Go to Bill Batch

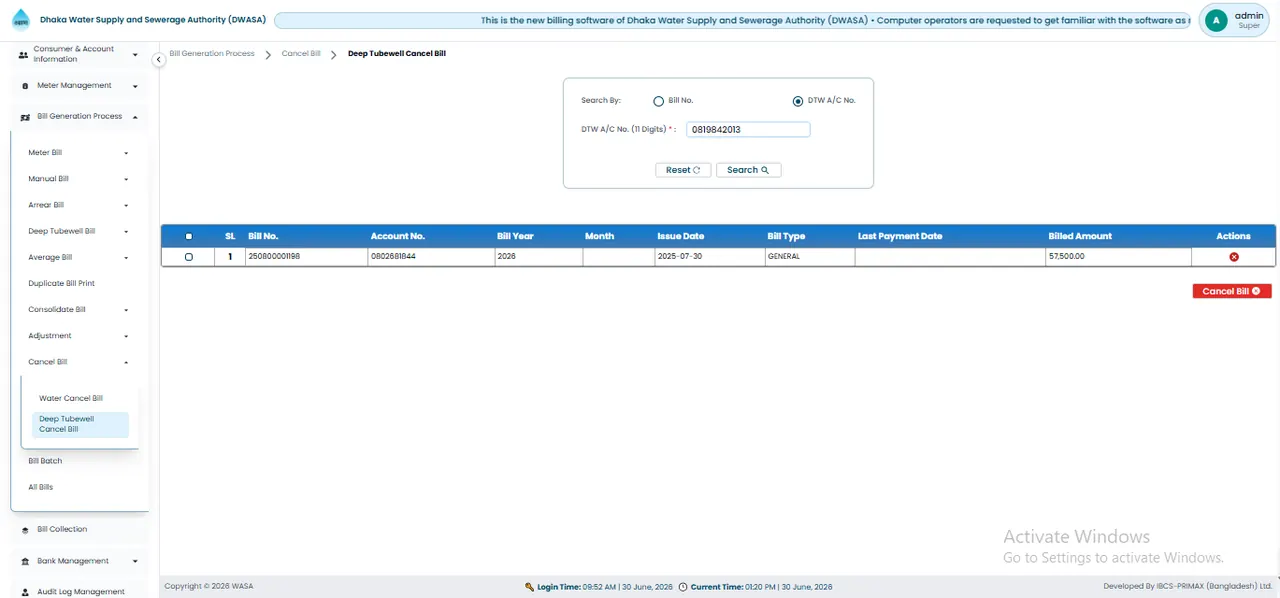pos(45,461)
